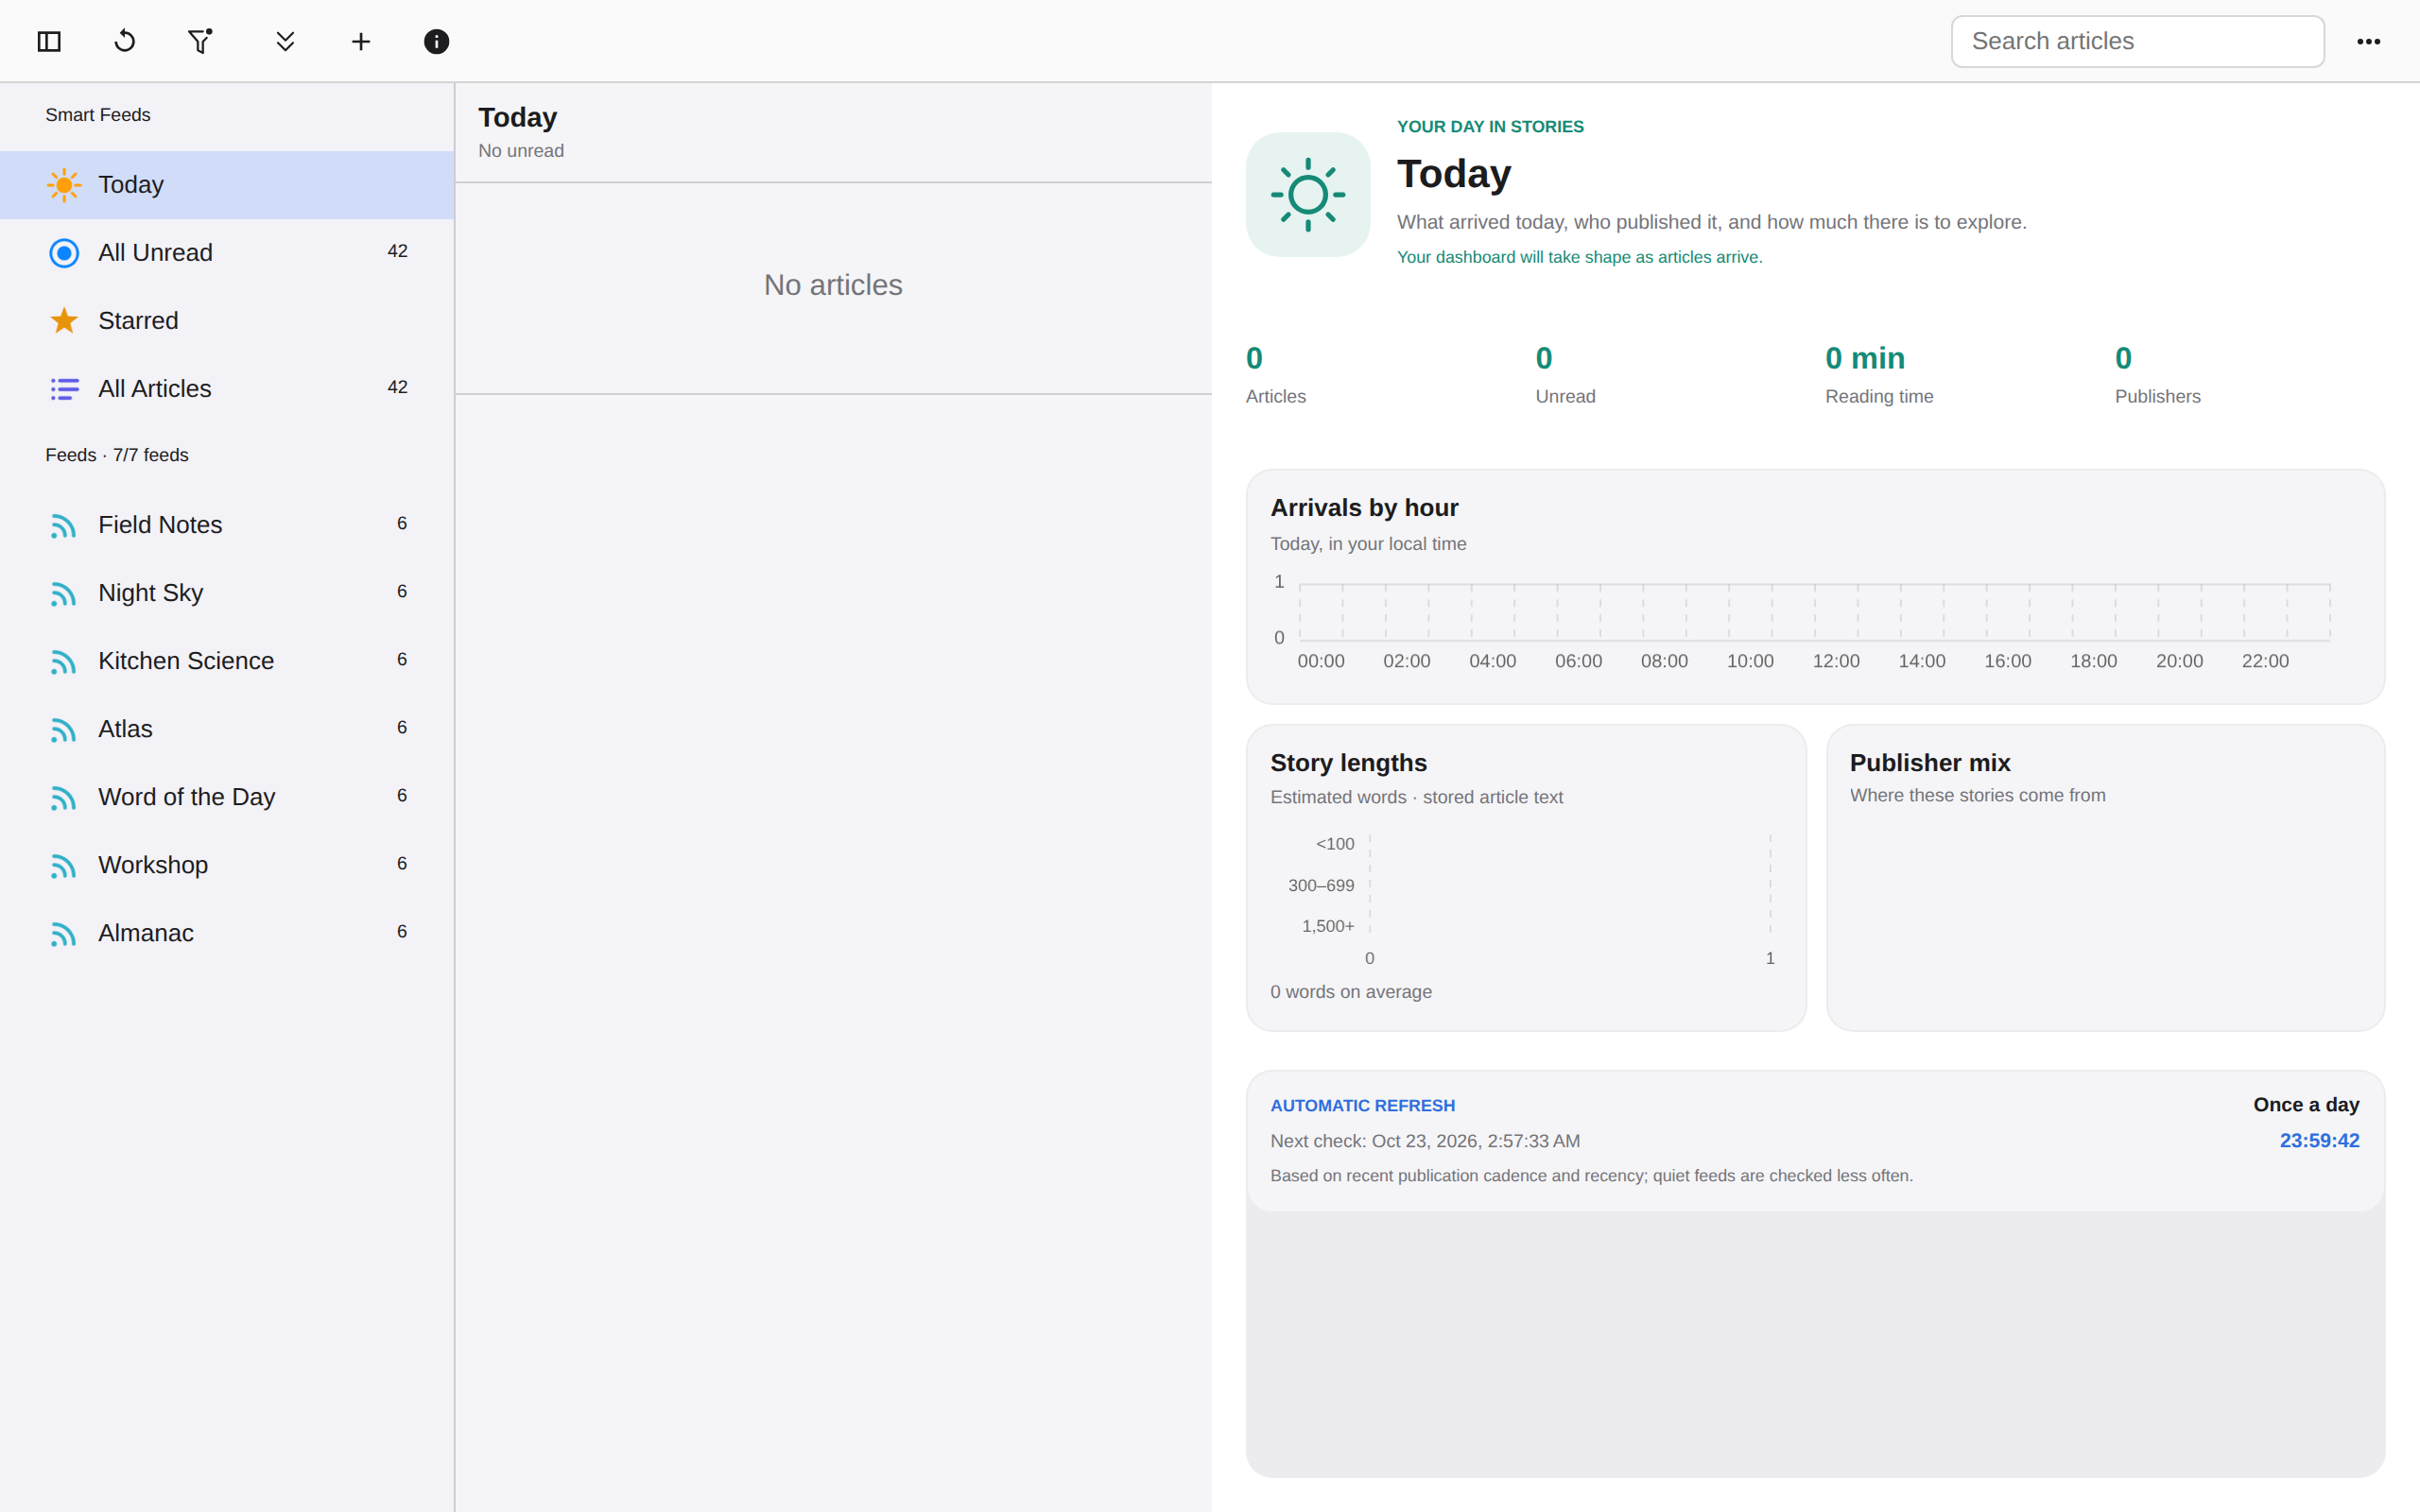Screen dimensions: 2420x1512
Task: Select the Almanac feed
Action: 227,933
